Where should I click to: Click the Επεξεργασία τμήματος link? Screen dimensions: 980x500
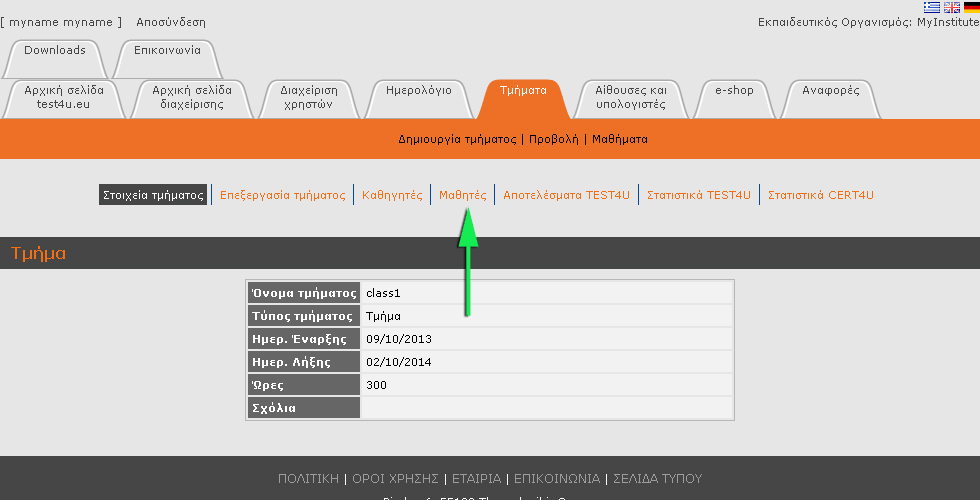click(x=283, y=195)
